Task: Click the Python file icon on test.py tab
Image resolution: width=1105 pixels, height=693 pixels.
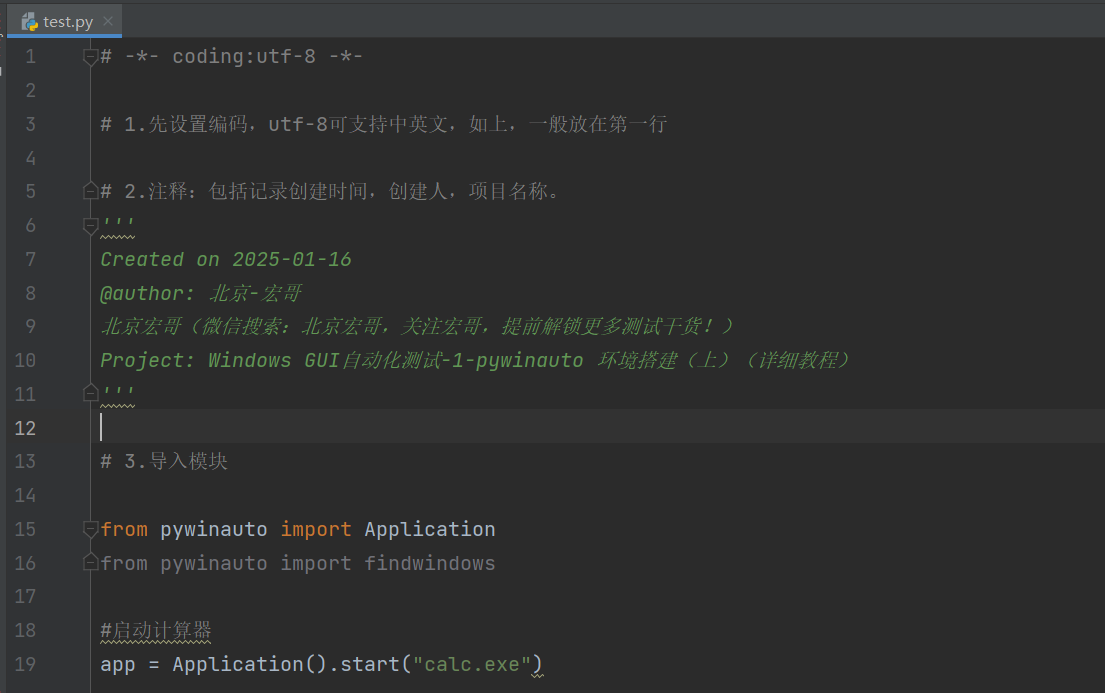Action: tap(30, 20)
